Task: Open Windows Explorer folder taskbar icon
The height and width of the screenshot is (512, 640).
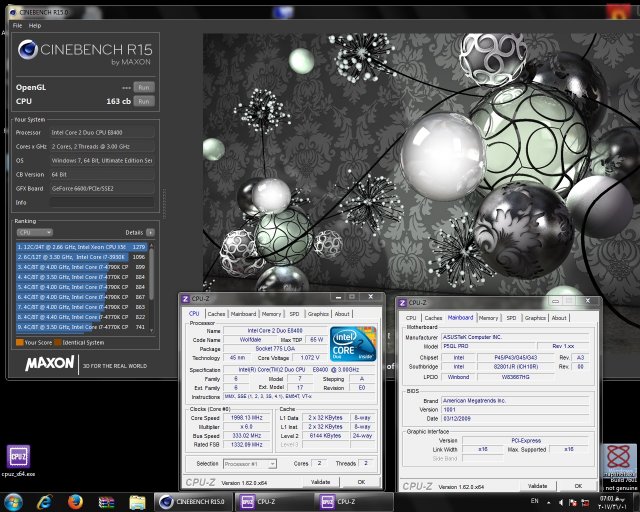Action: pyautogui.click(x=137, y=501)
